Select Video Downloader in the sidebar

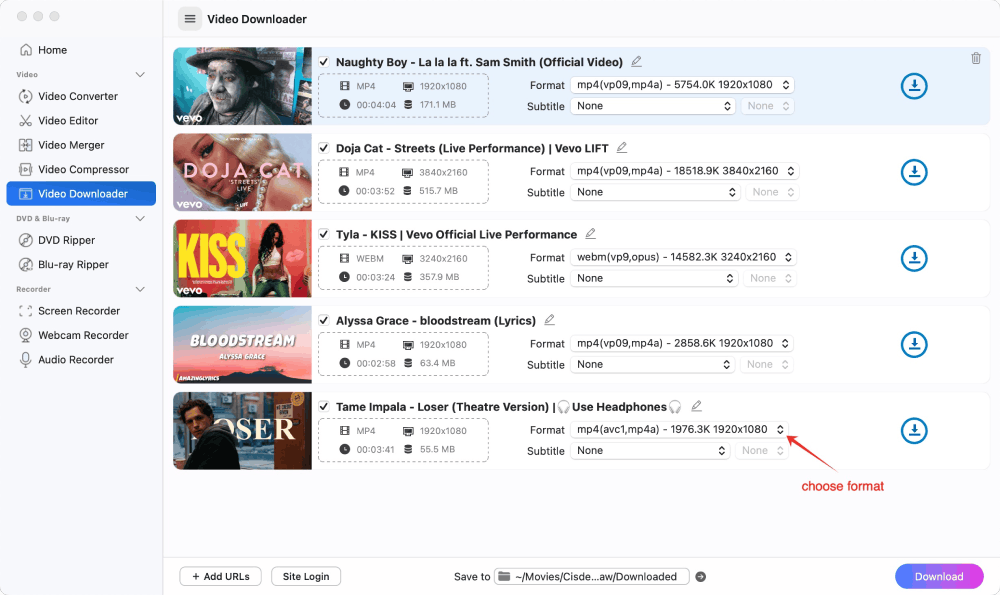pos(81,193)
